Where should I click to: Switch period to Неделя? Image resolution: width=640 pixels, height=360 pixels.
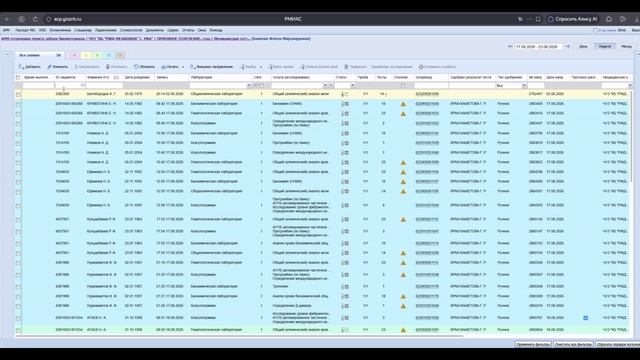(605, 47)
